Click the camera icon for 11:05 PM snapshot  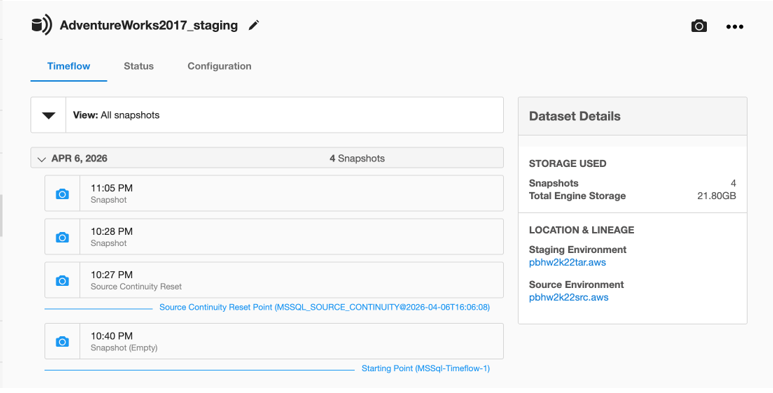[x=62, y=194]
